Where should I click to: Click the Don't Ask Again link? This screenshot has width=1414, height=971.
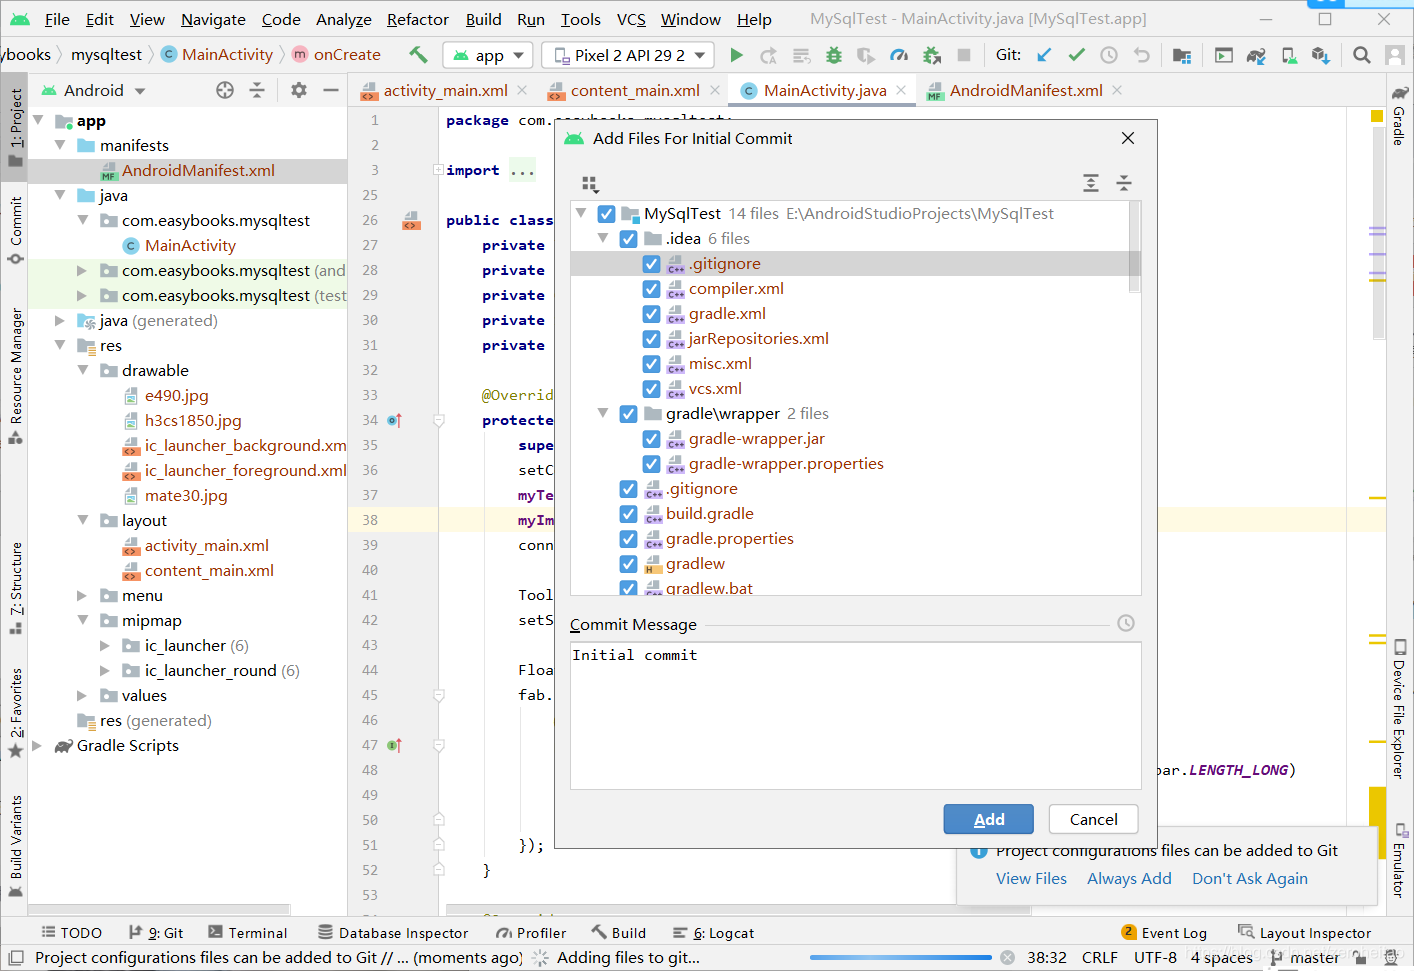1249,878
